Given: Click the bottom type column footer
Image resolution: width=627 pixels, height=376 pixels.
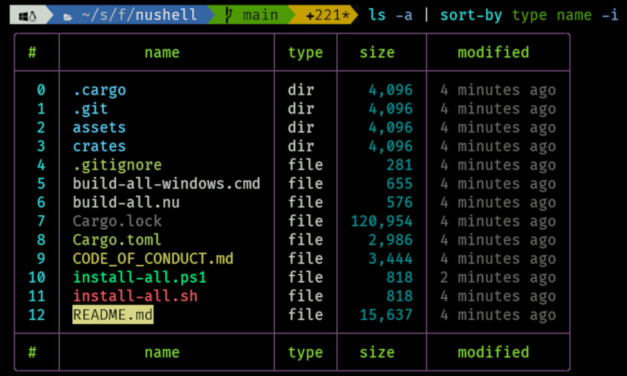Looking at the screenshot, I should pos(306,353).
